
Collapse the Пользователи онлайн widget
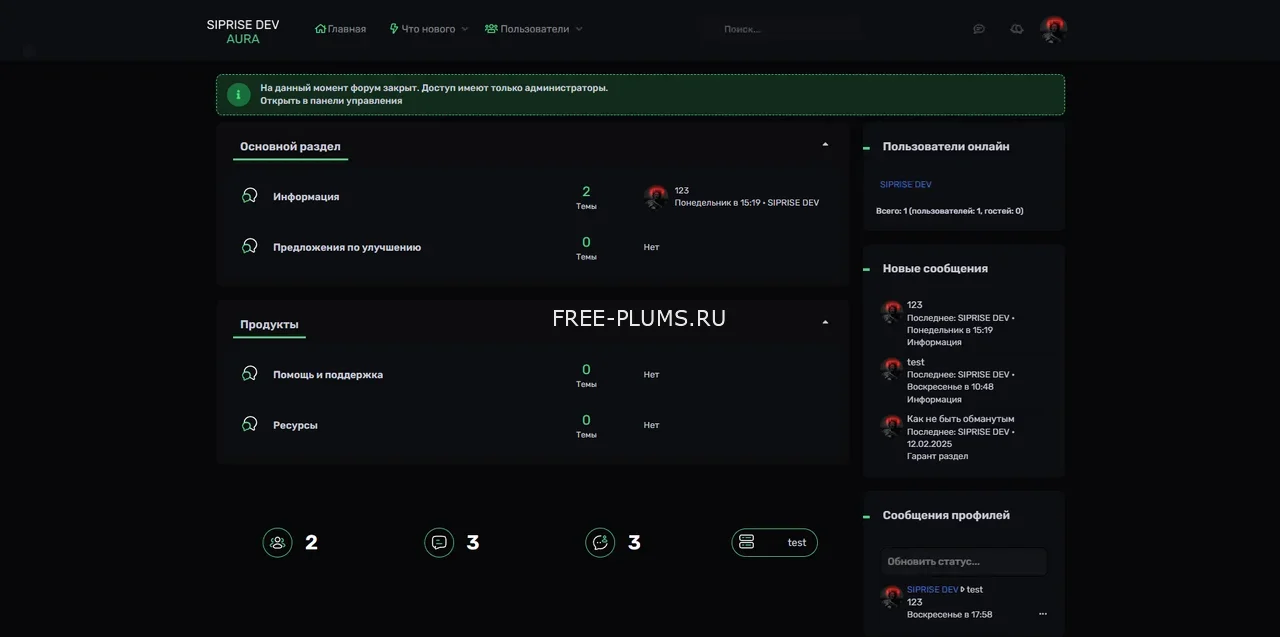point(867,146)
